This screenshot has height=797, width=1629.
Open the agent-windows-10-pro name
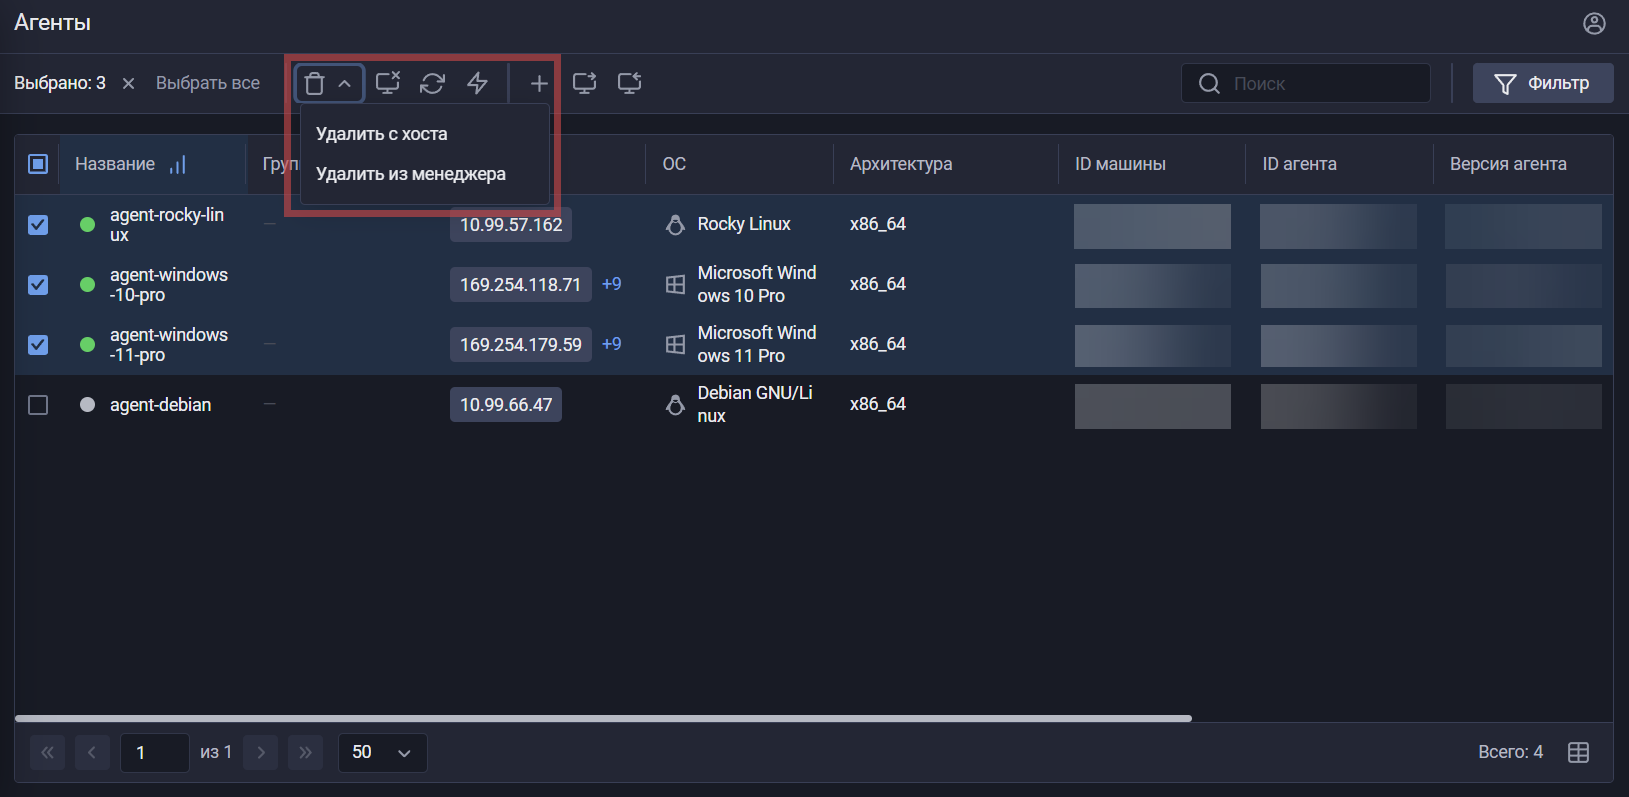pos(169,285)
